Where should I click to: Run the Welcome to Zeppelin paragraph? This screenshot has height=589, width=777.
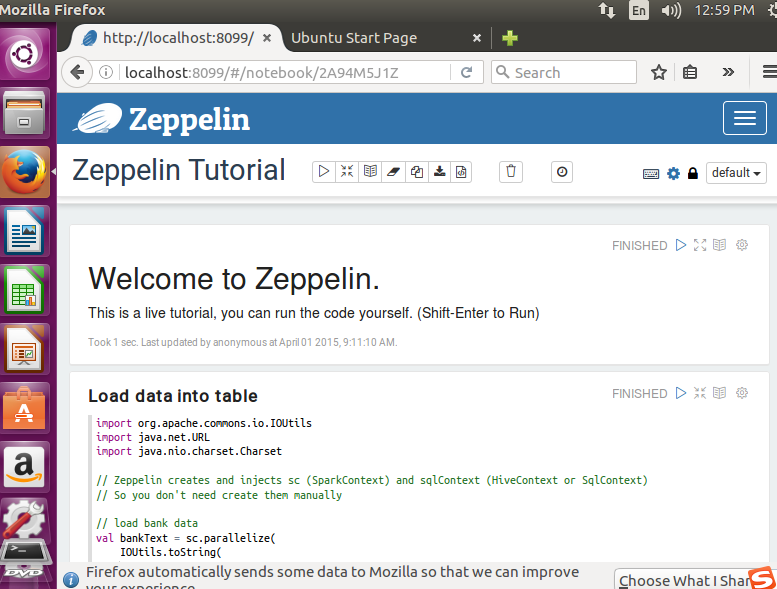point(681,245)
